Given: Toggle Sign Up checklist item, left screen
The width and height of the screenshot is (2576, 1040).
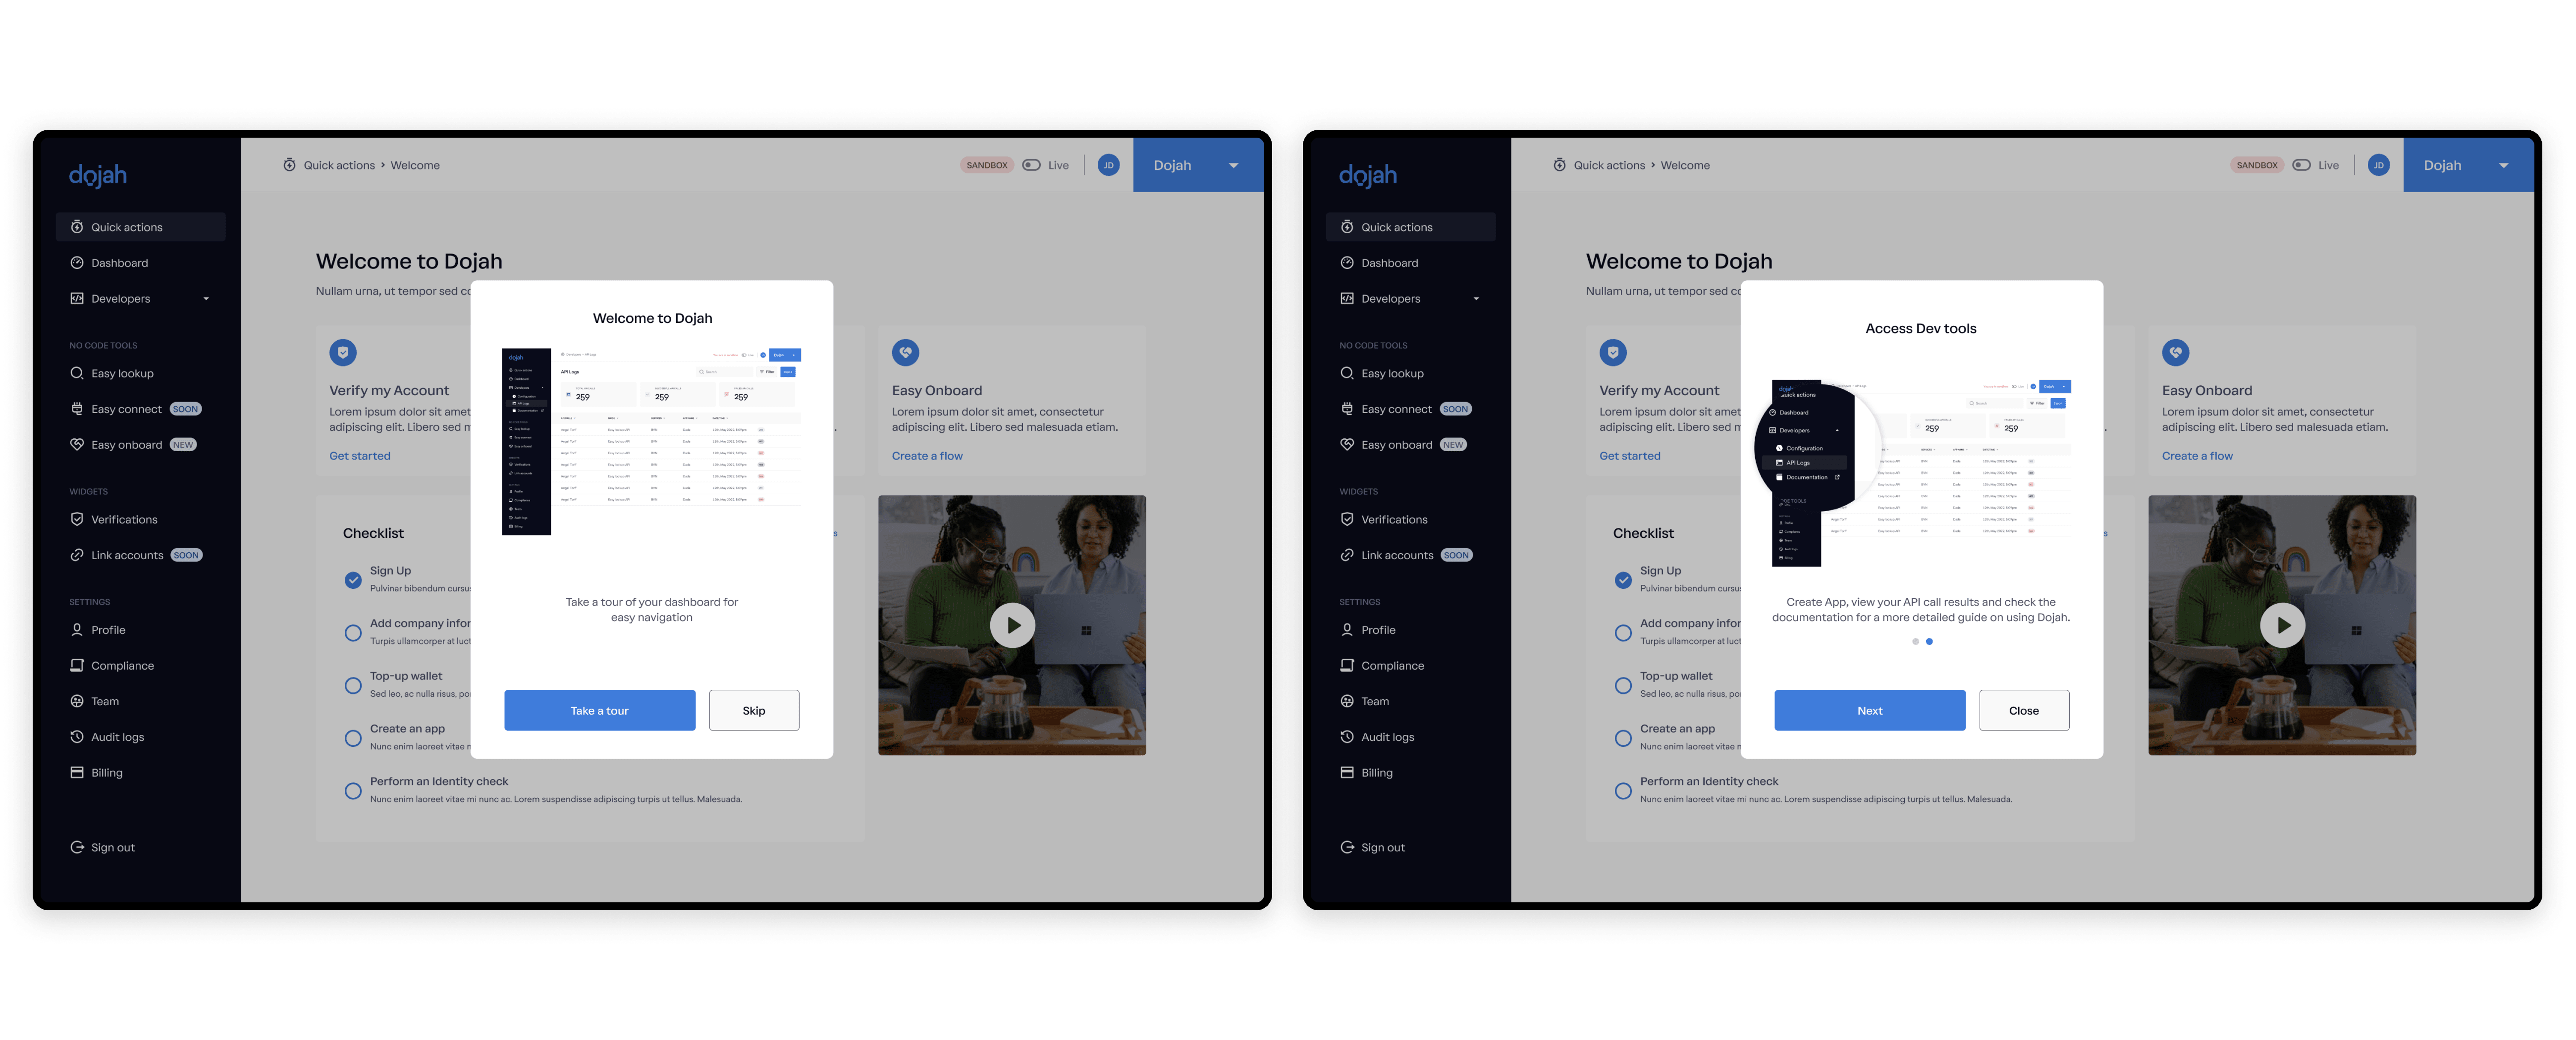Looking at the screenshot, I should [x=353, y=580].
